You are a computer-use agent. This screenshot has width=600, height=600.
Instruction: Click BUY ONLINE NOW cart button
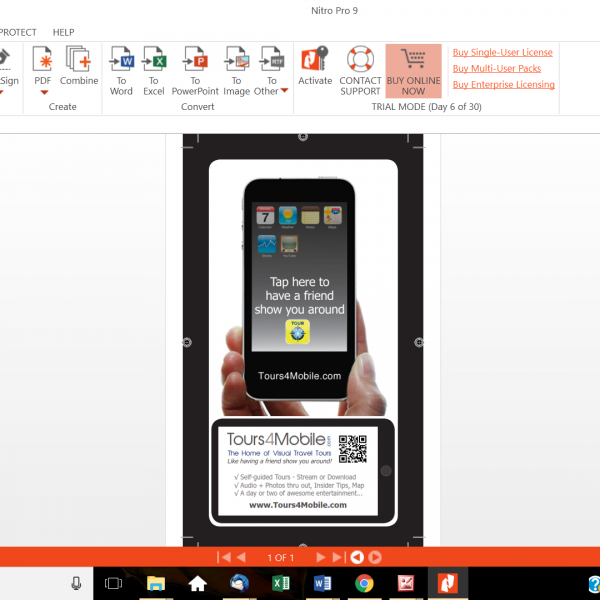[x=413, y=71]
